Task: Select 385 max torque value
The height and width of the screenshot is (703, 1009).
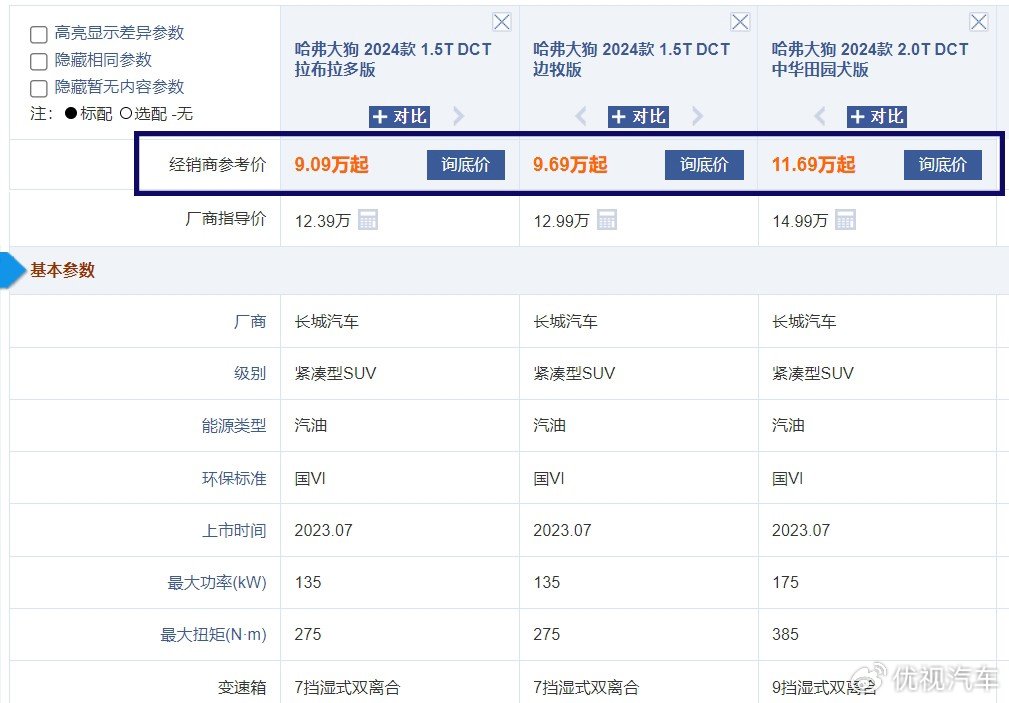Action: (x=785, y=635)
